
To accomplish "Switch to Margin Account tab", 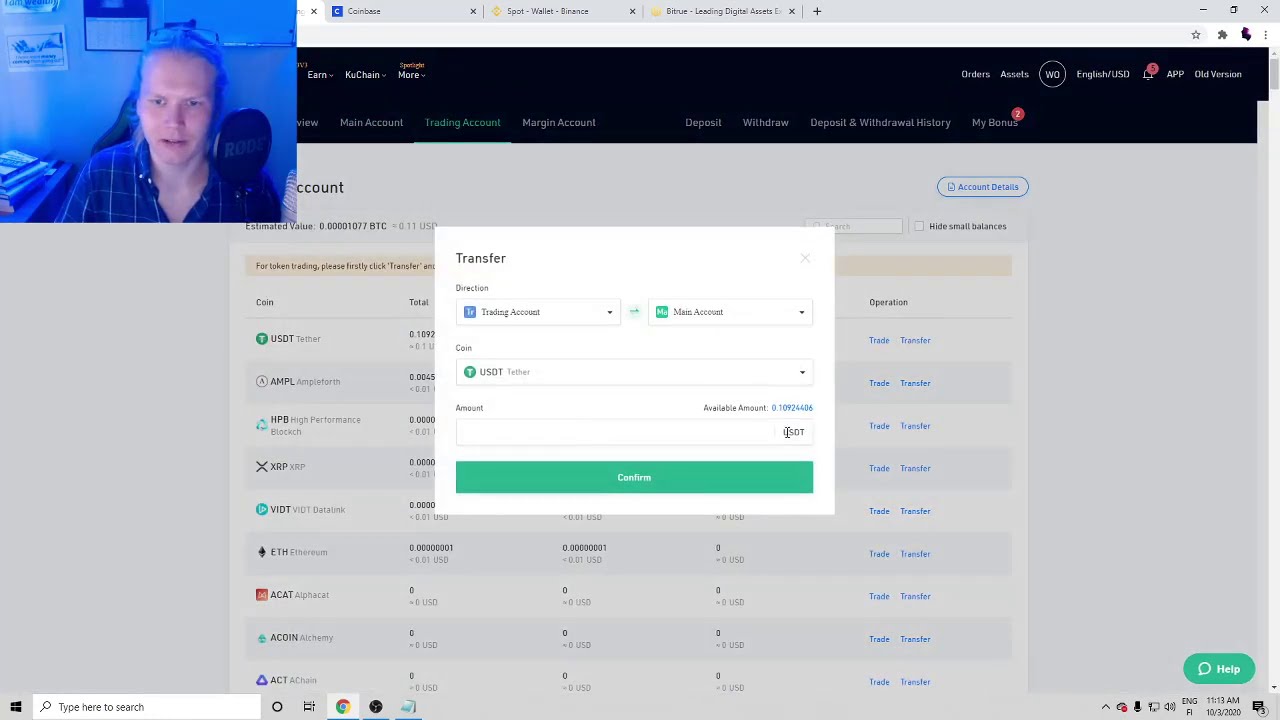I will pos(559,122).
